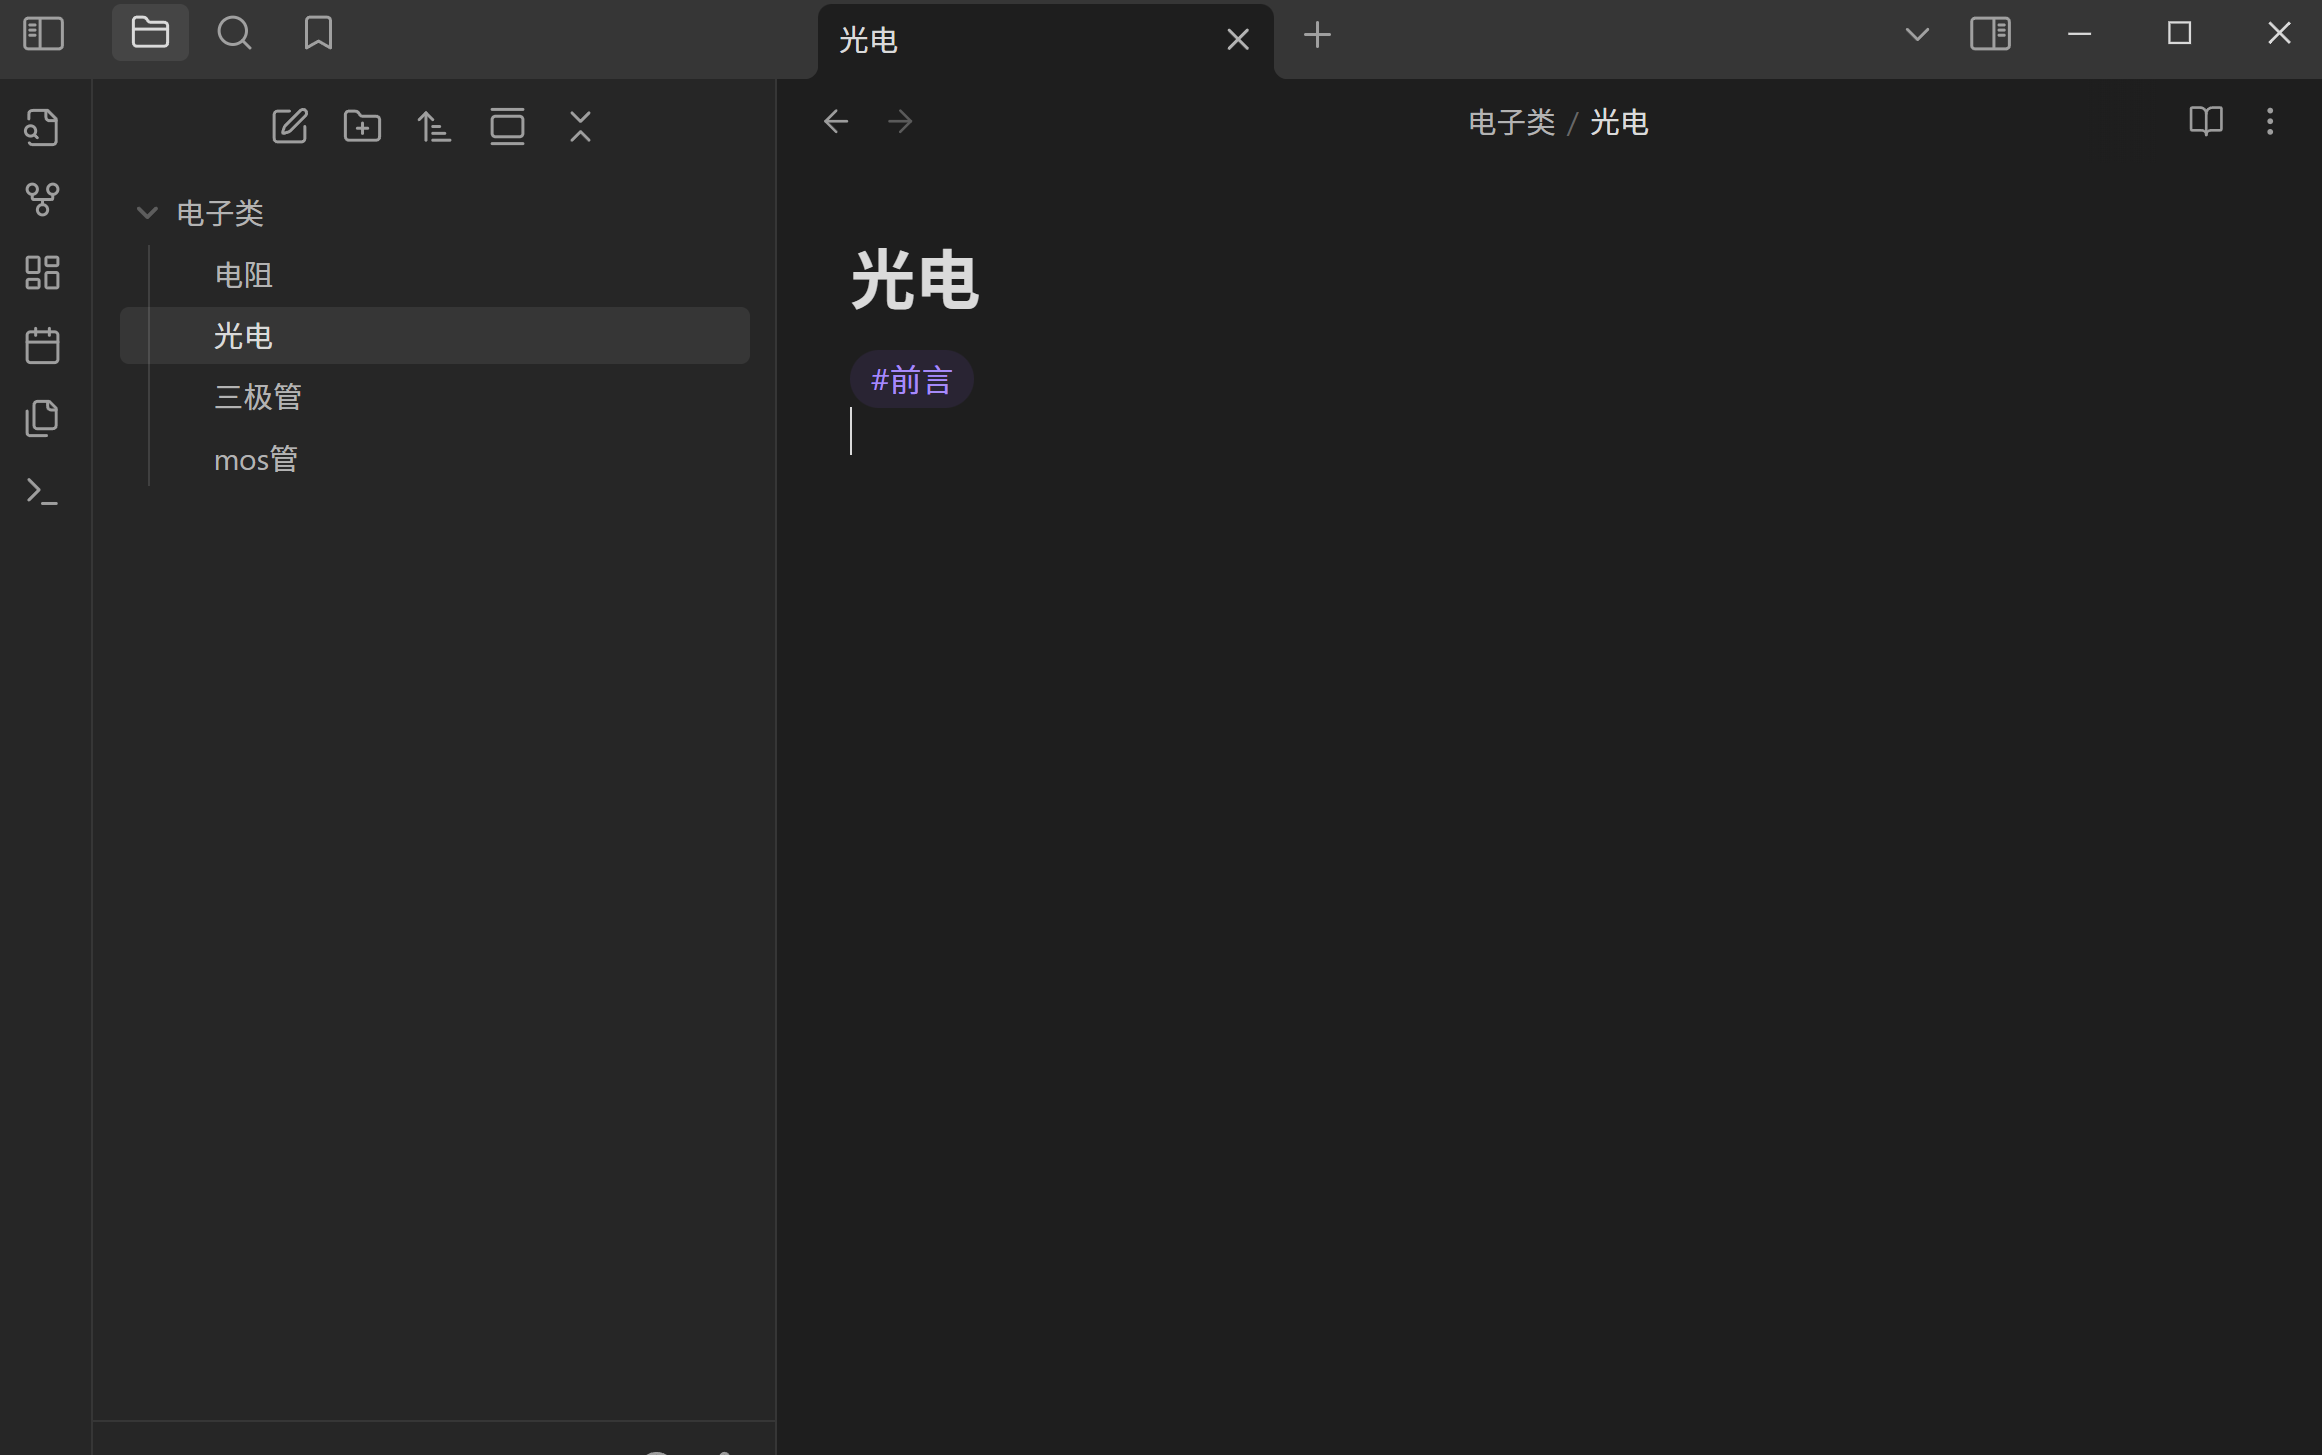Viewport: 2322px width, 1455px height.
Task: Switch to the search tab
Action: (x=234, y=34)
